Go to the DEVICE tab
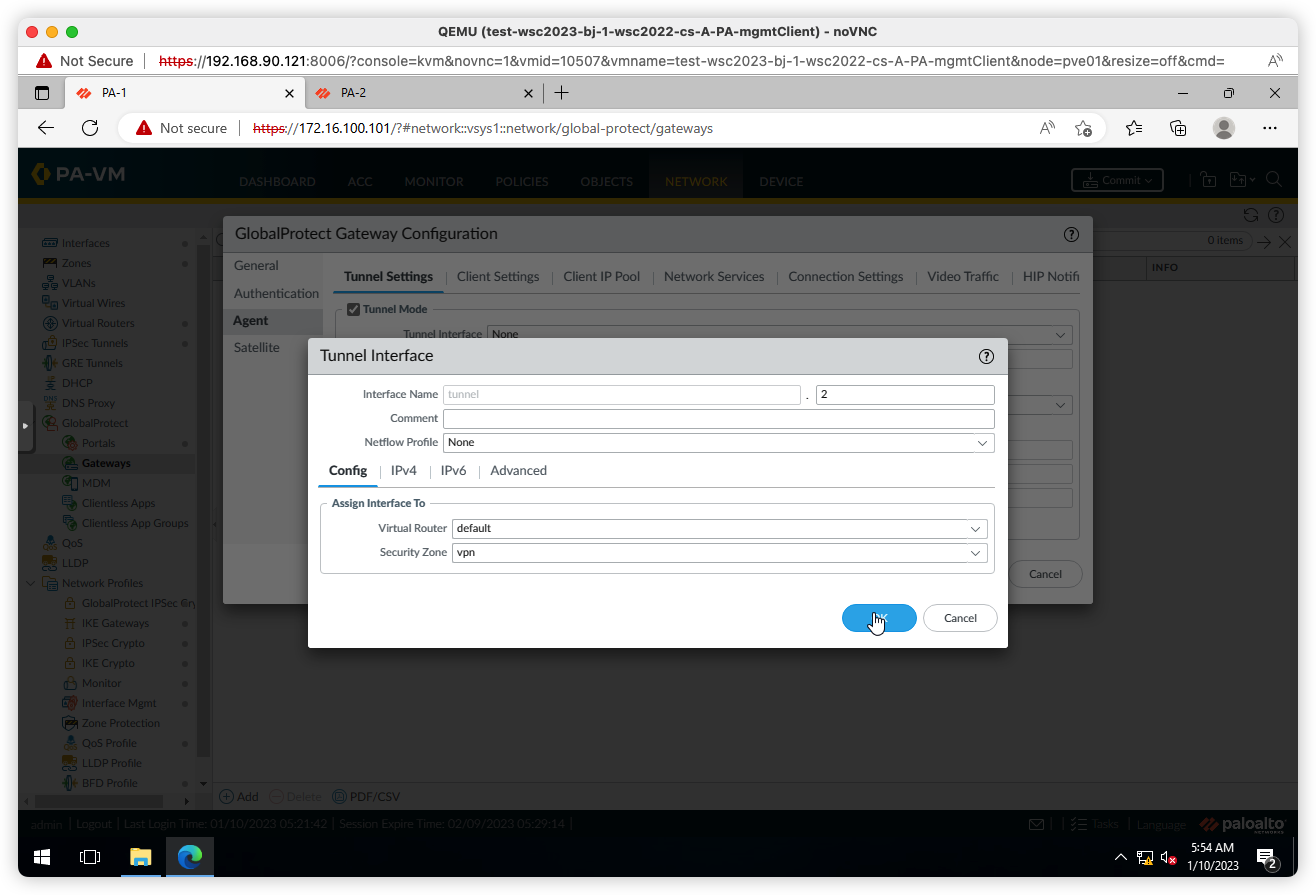 tap(781, 182)
